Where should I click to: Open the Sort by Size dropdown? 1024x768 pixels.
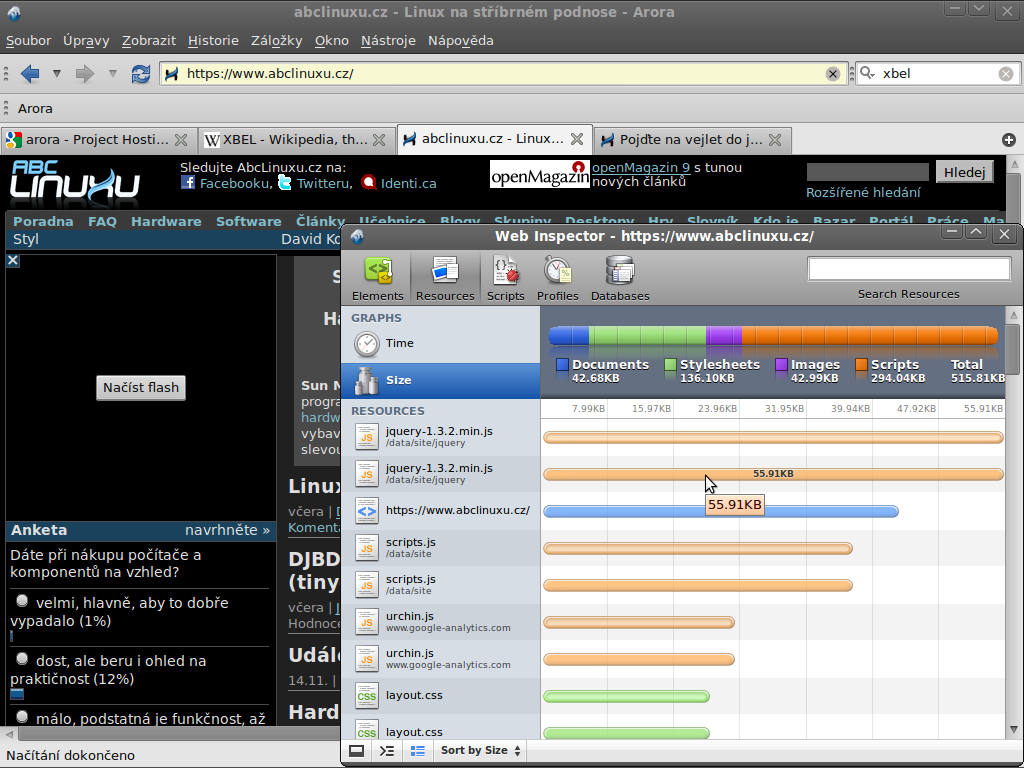tap(481, 750)
